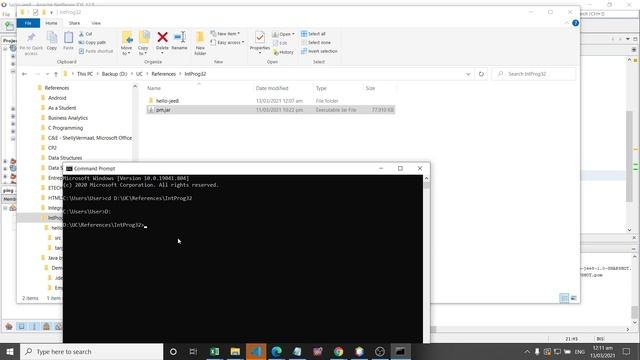Click the Rename icon in Organize group

point(180,41)
